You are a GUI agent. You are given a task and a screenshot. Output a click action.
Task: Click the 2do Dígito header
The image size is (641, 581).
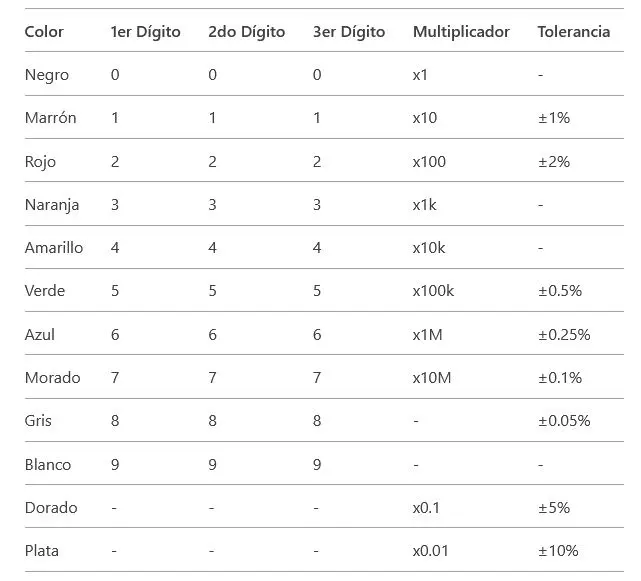point(246,32)
